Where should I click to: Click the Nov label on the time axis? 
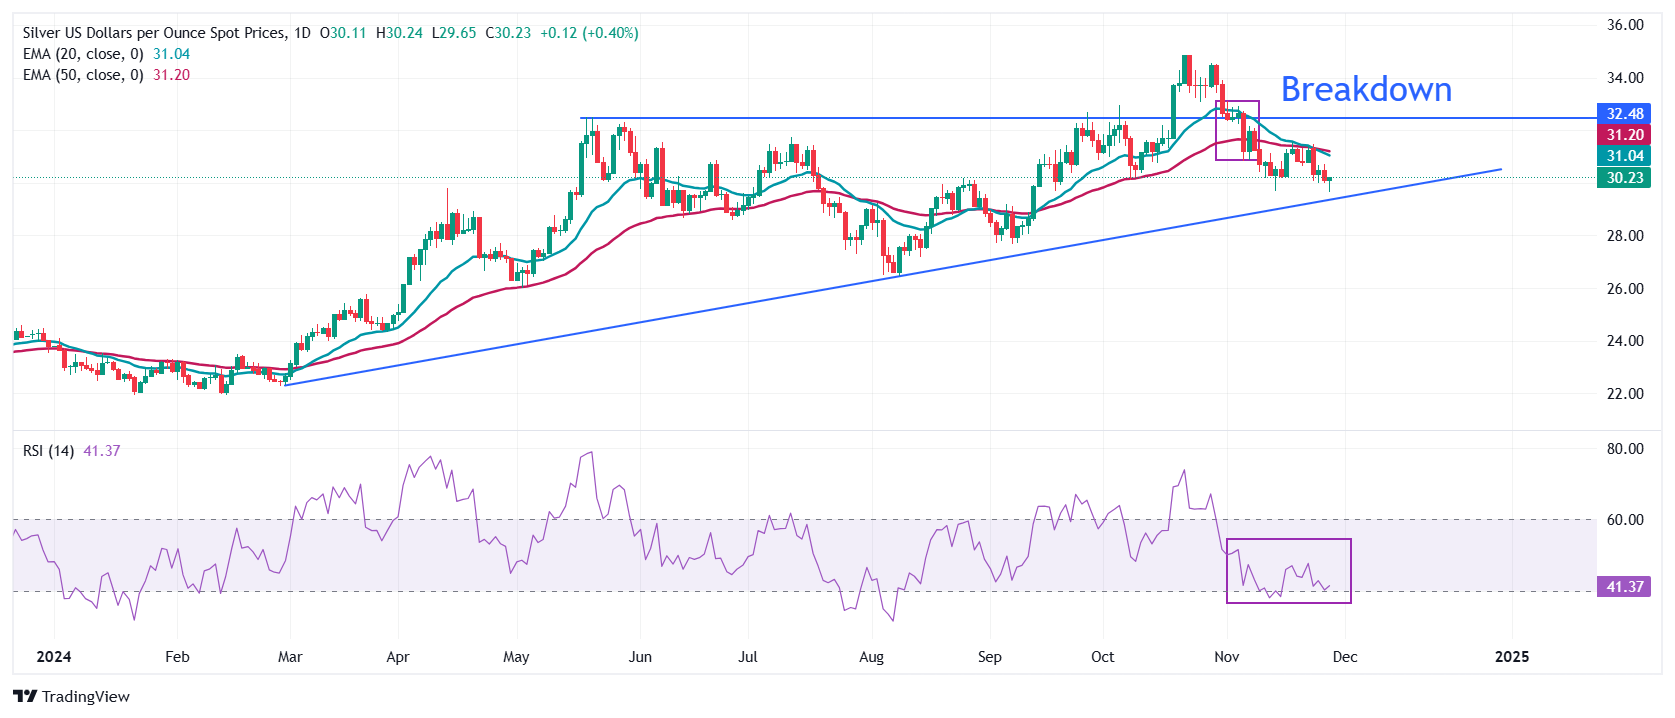pos(1226,657)
